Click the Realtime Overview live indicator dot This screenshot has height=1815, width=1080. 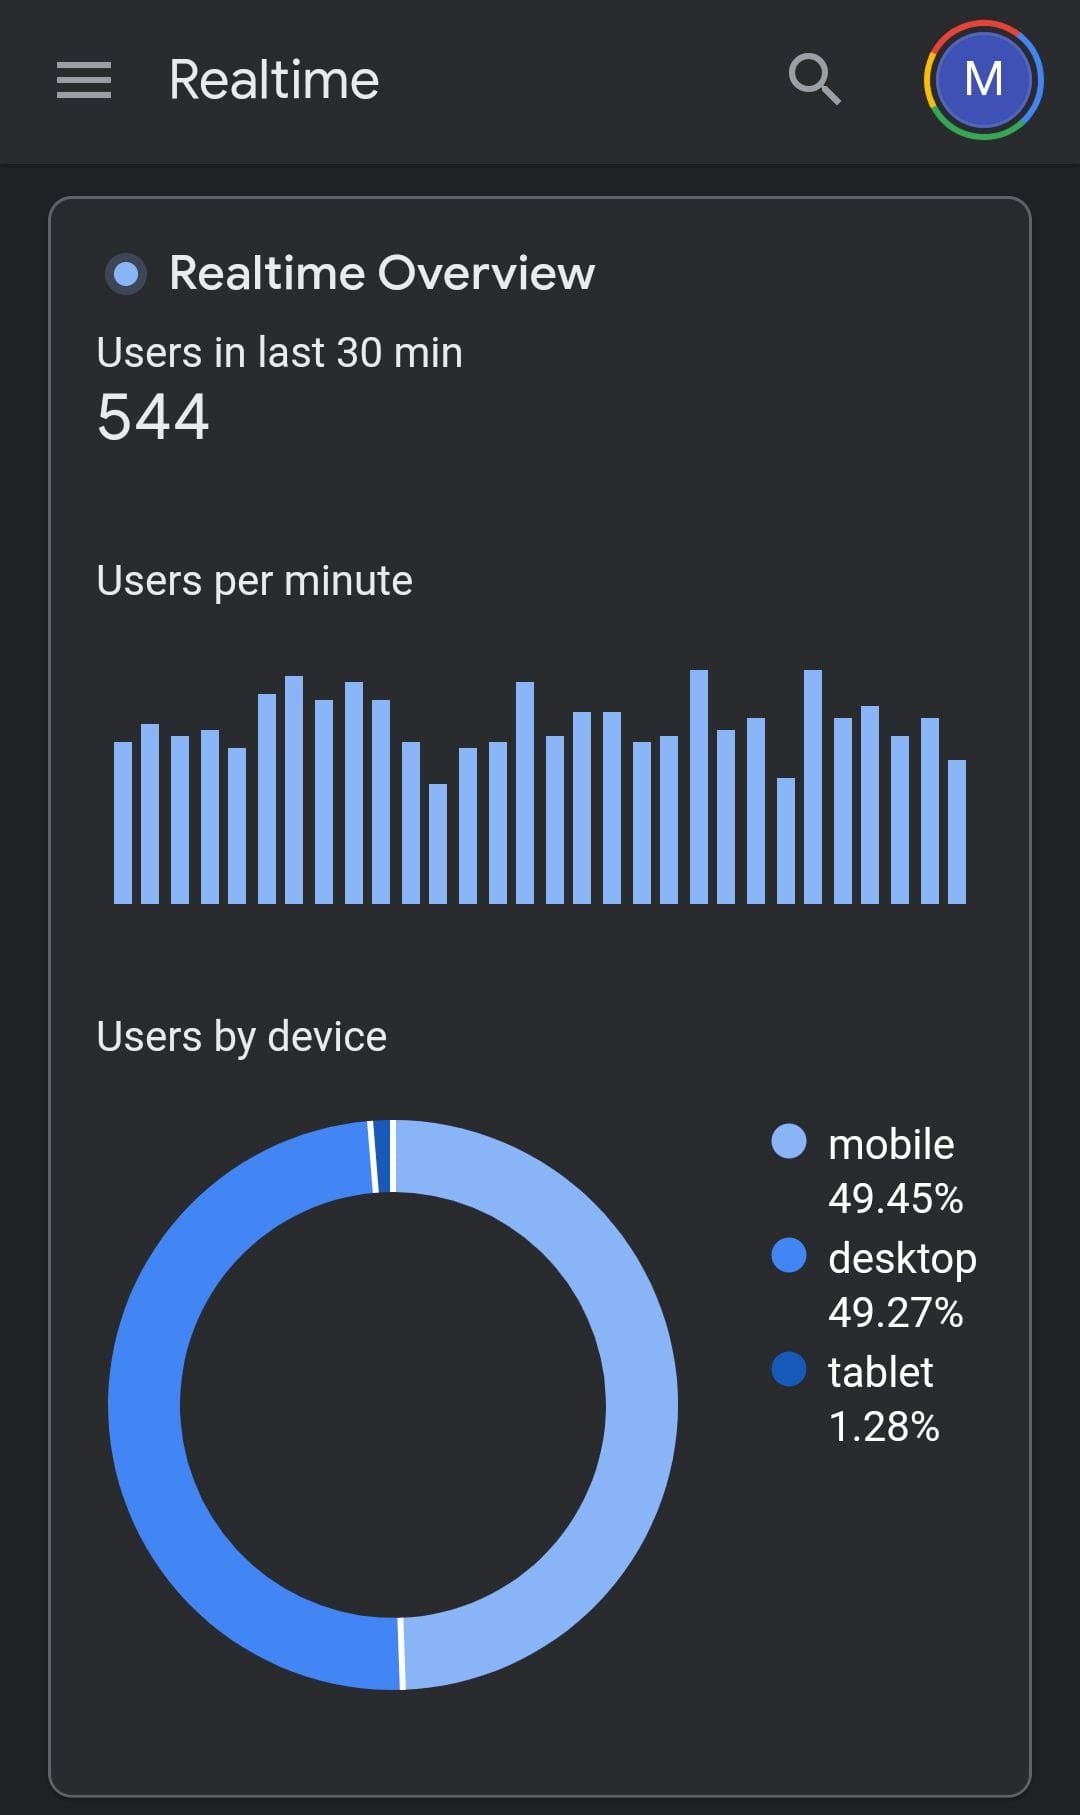[126, 273]
